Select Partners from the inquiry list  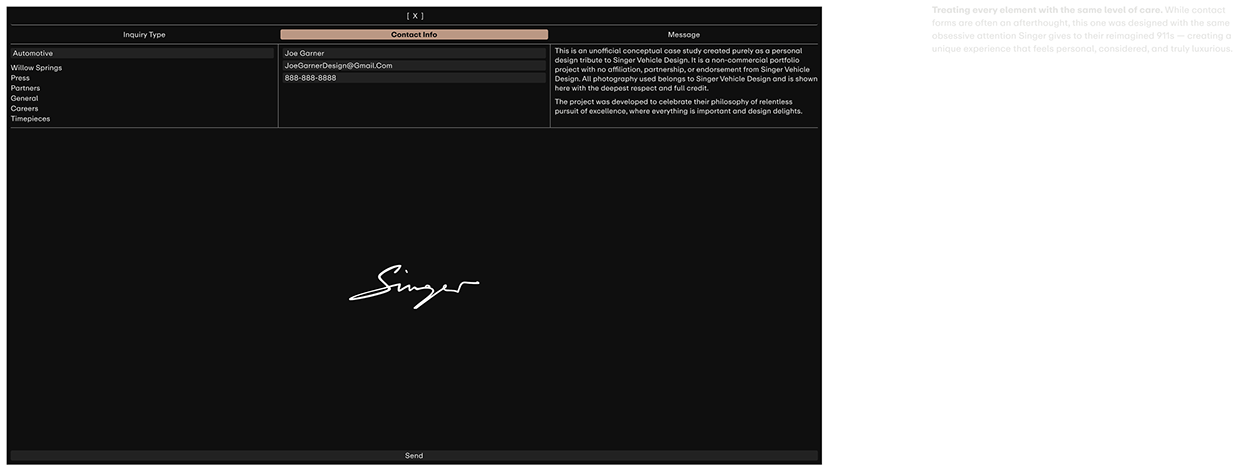click(x=25, y=88)
